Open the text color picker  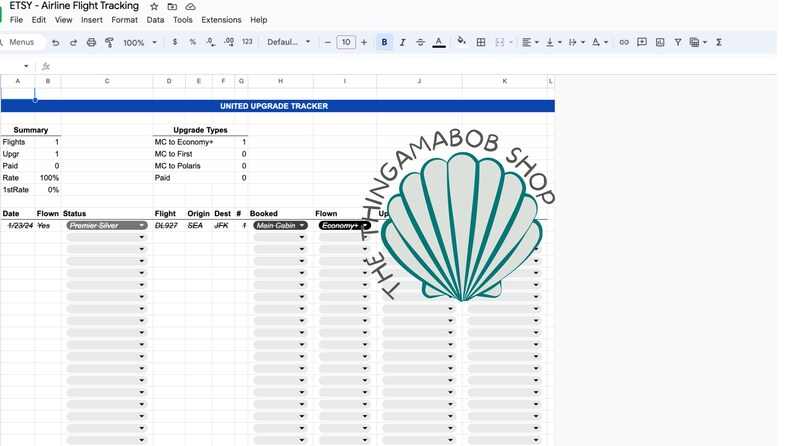[439, 43]
